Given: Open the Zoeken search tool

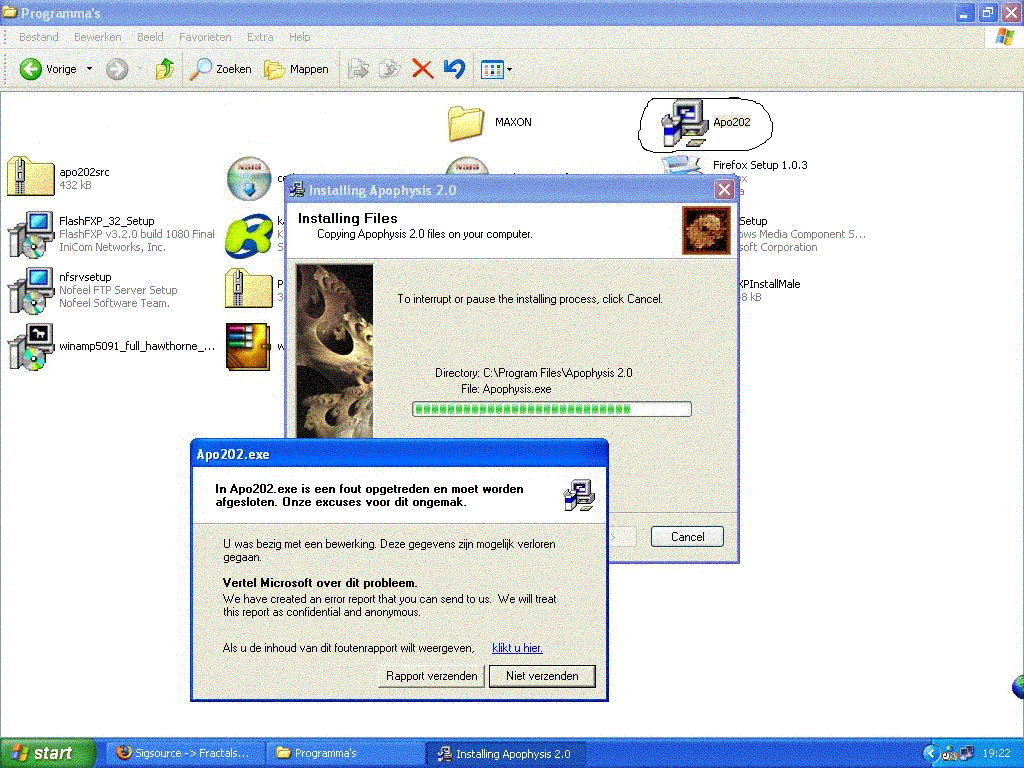Looking at the screenshot, I should pyautogui.click(x=220, y=69).
